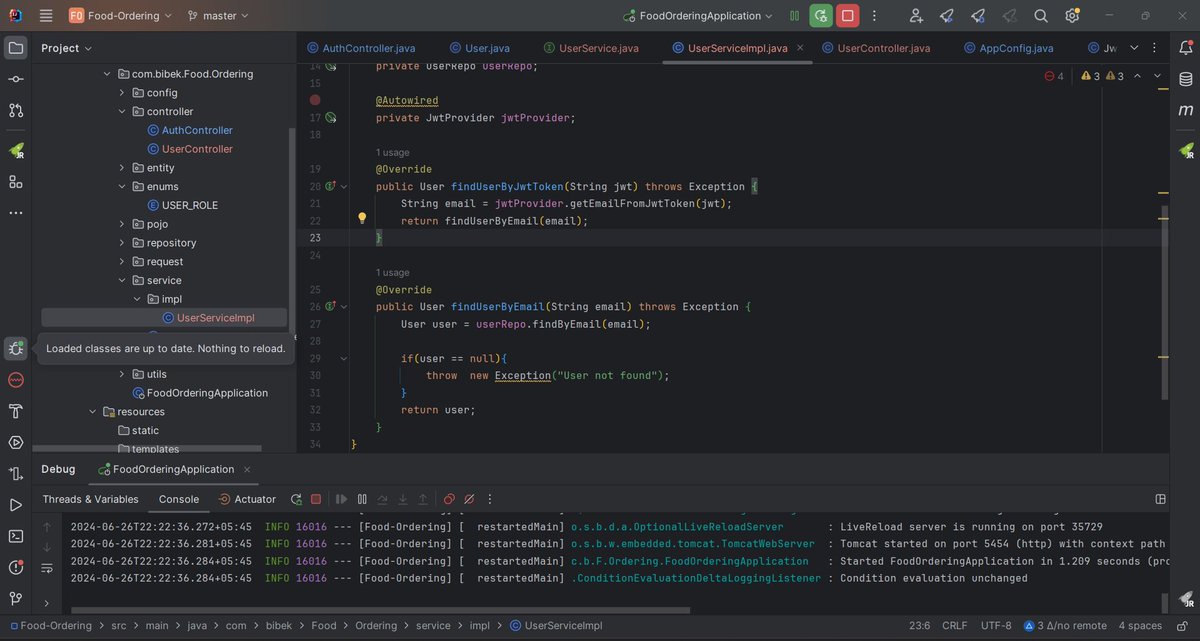The height and width of the screenshot is (641, 1200).
Task: Open the Commit tool window
Action: [x=15, y=78]
